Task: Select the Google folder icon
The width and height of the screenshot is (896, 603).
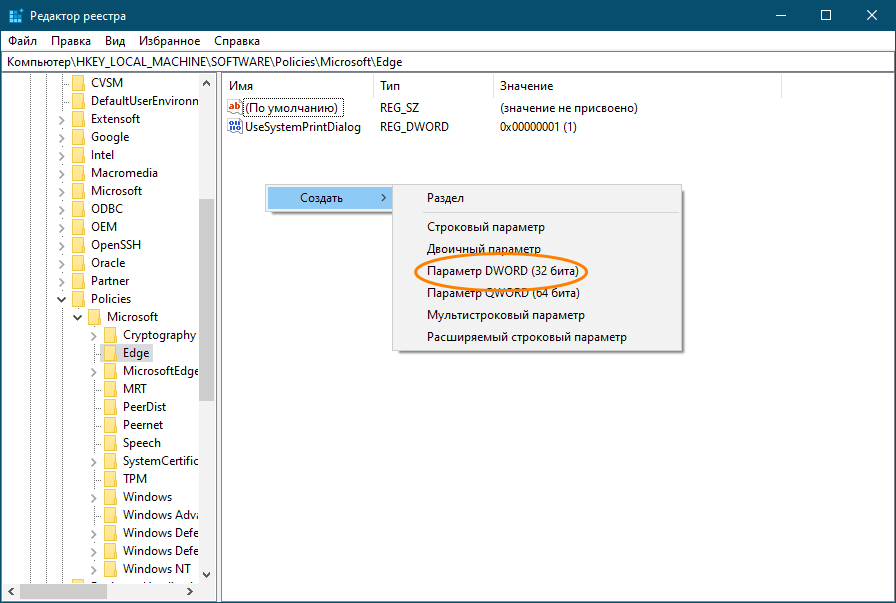Action: (78, 137)
